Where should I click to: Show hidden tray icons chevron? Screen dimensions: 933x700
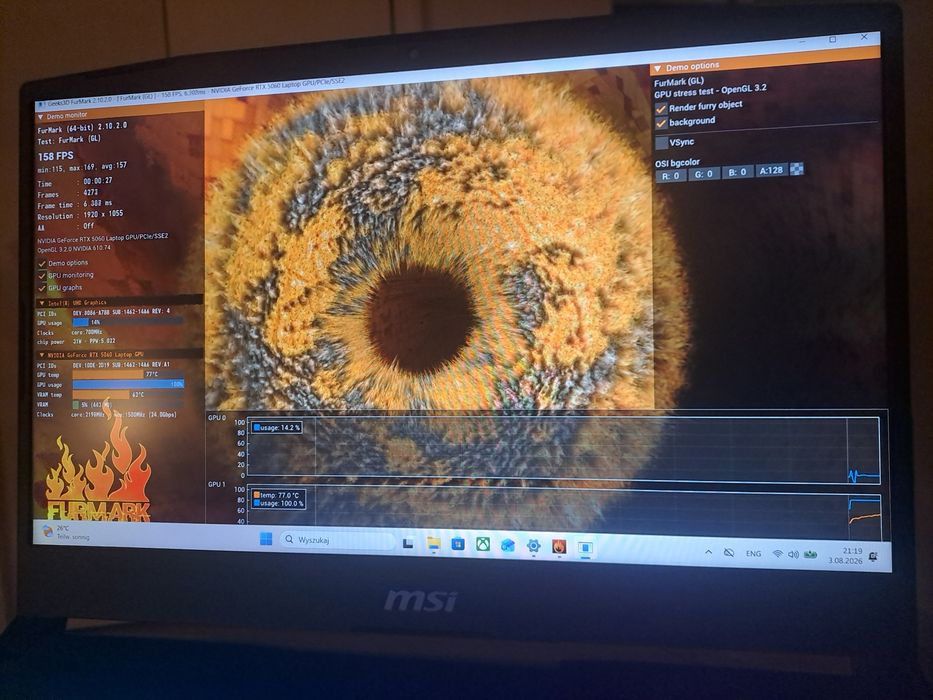pyautogui.click(x=708, y=552)
